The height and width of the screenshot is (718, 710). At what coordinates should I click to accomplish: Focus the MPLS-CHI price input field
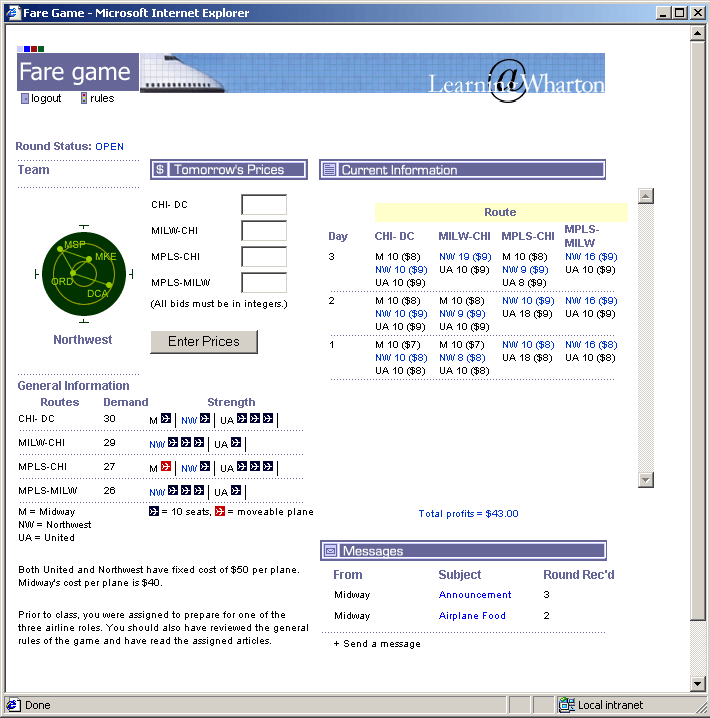pyautogui.click(x=264, y=257)
